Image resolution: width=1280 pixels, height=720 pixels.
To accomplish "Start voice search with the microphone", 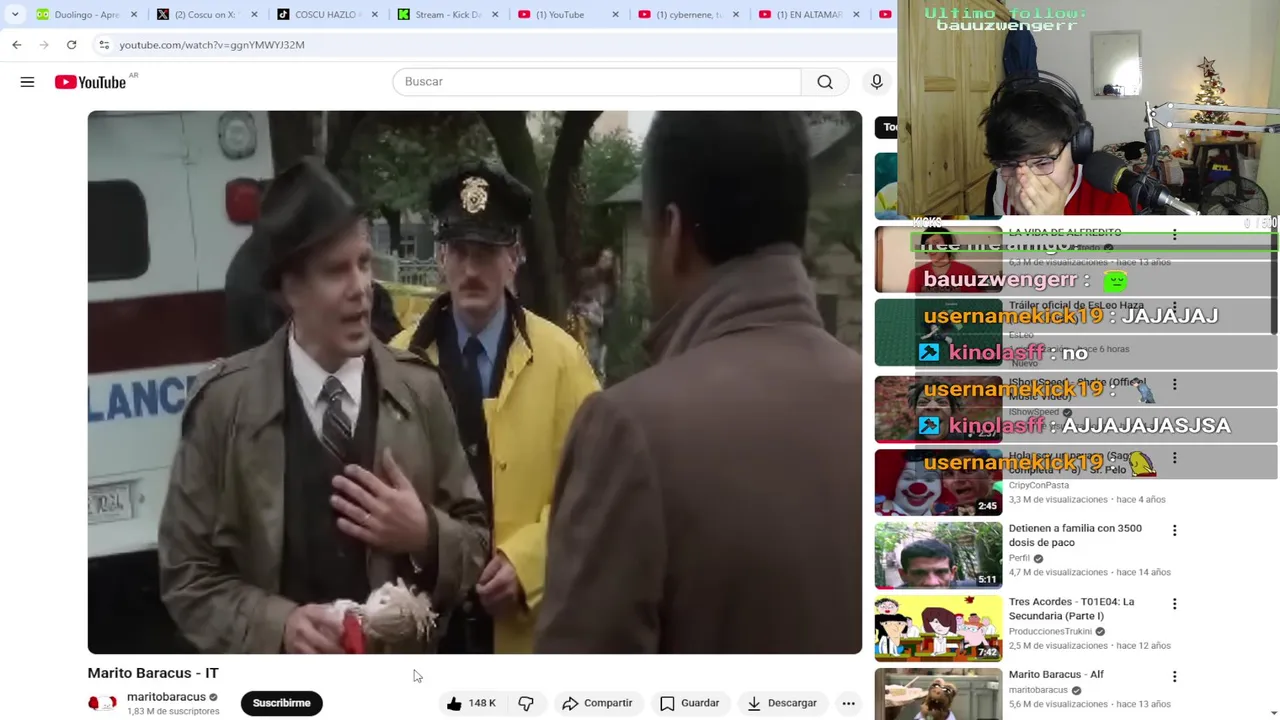I will click(x=876, y=82).
